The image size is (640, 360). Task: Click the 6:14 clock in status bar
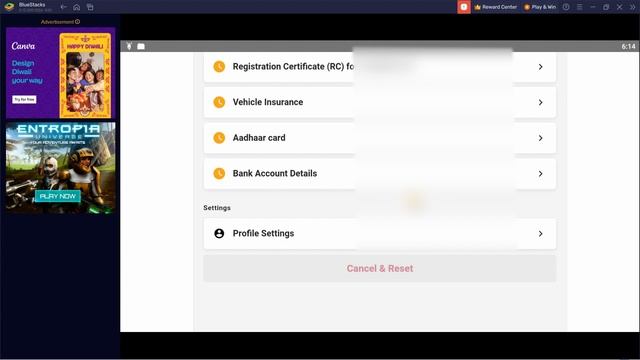click(628, 47)
